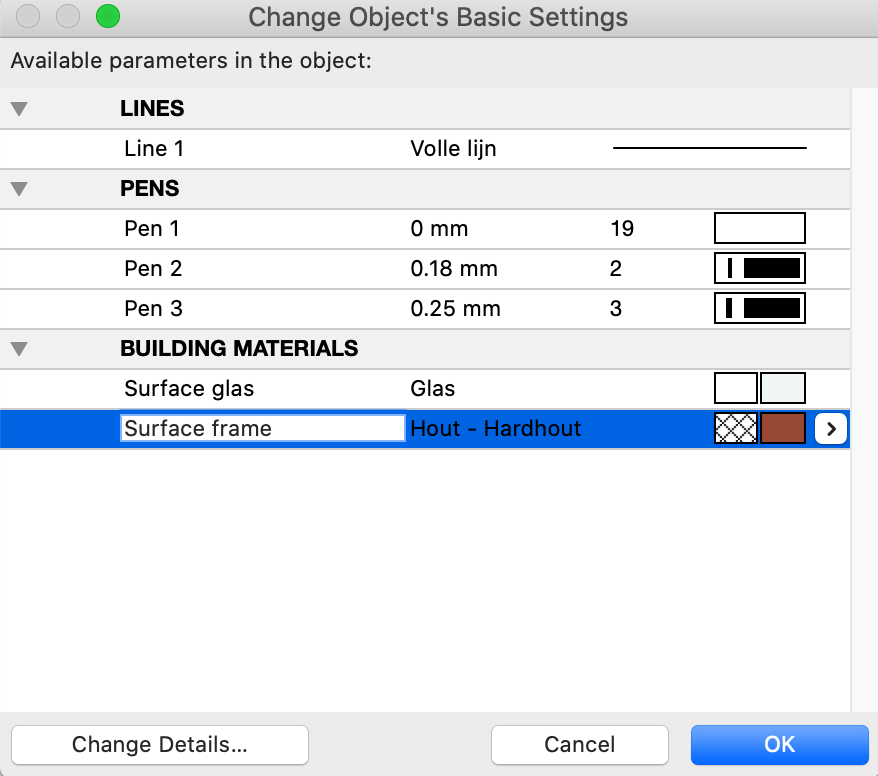Click the Surface glas pale surface swatch
Viewport: 878px width, 776px height.
(x=783, y=388)
